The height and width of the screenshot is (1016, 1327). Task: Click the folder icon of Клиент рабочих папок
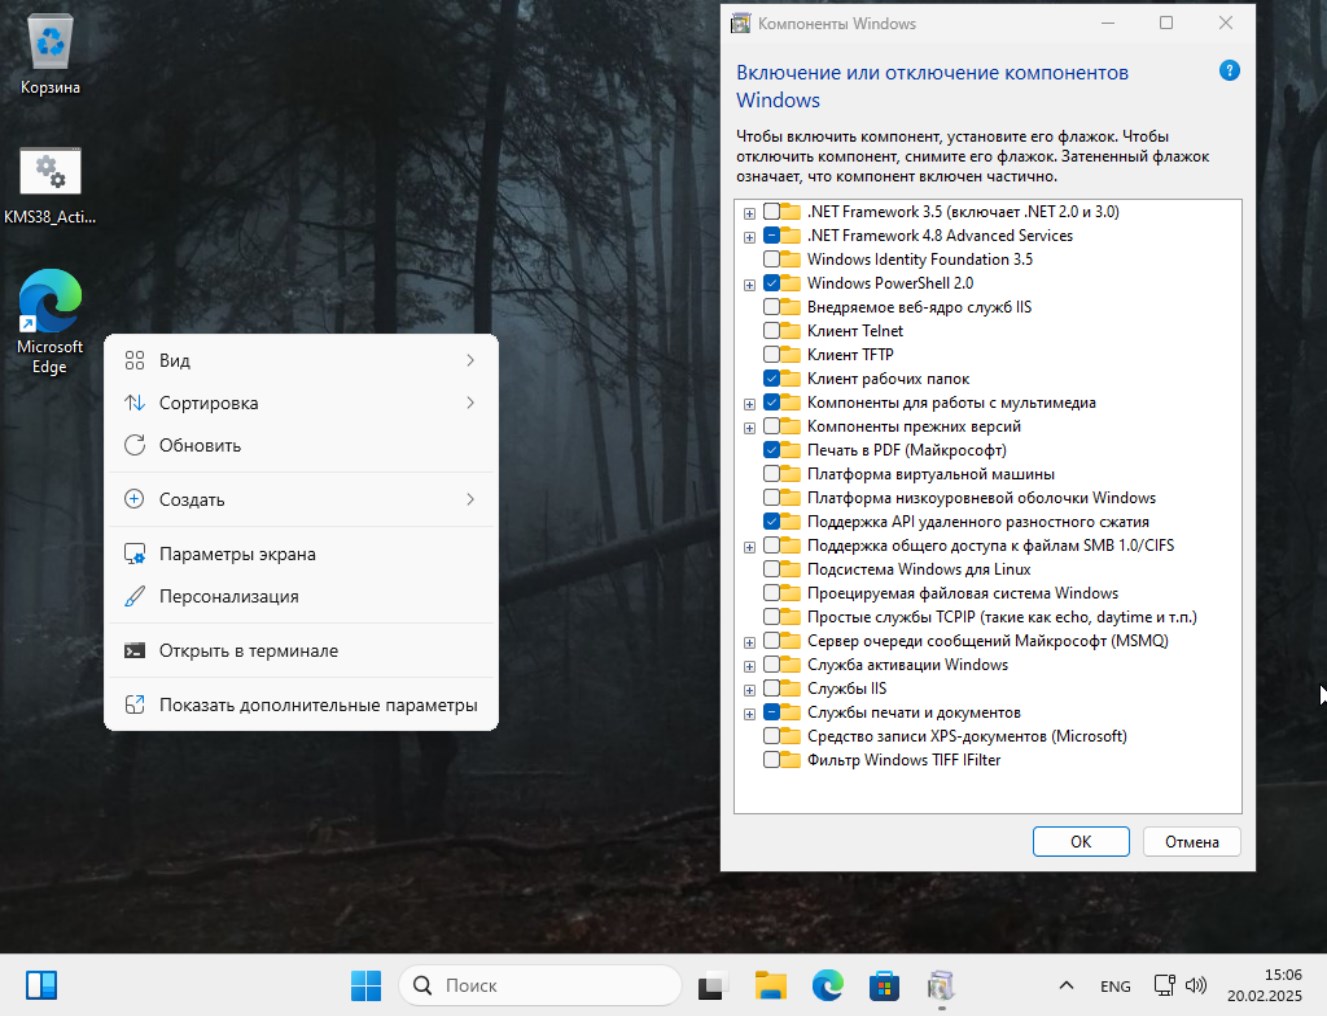tap(791, 378)
